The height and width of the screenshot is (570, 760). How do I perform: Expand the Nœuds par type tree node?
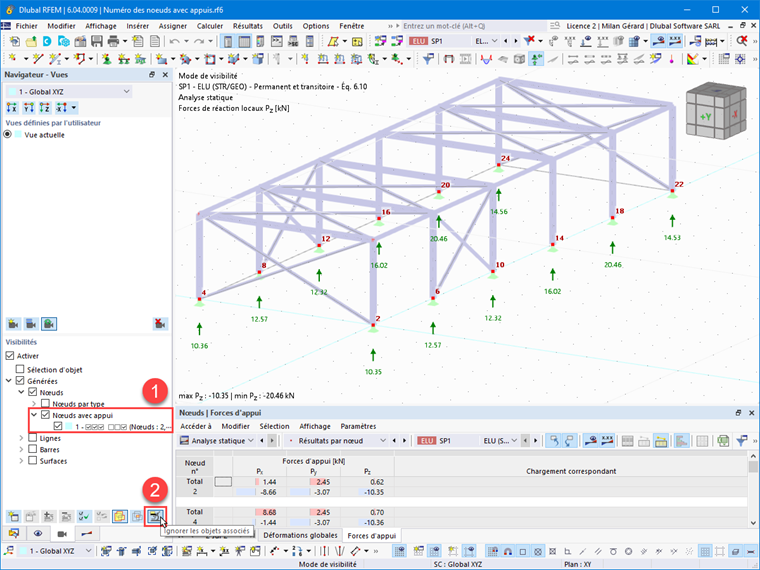34,404
